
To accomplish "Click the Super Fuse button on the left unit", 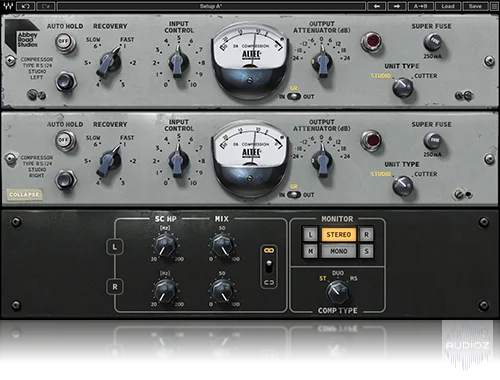I will click(433, 42).
